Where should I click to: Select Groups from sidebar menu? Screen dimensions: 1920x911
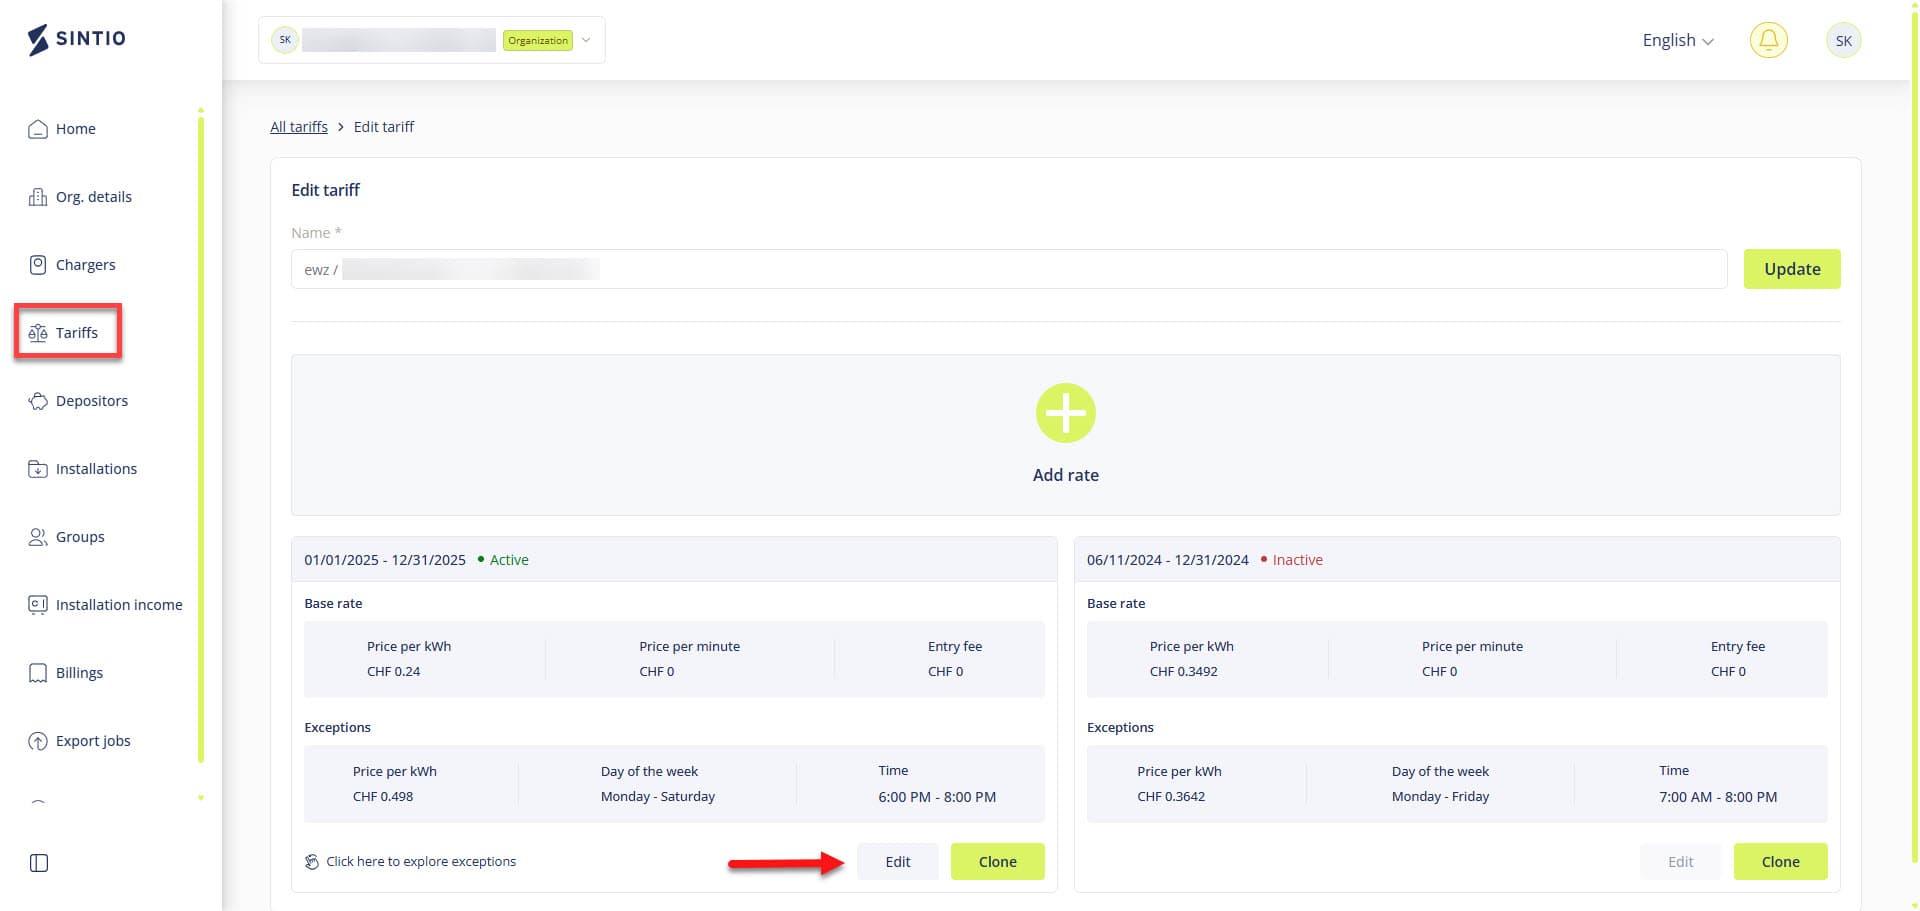tap(80, 537)
